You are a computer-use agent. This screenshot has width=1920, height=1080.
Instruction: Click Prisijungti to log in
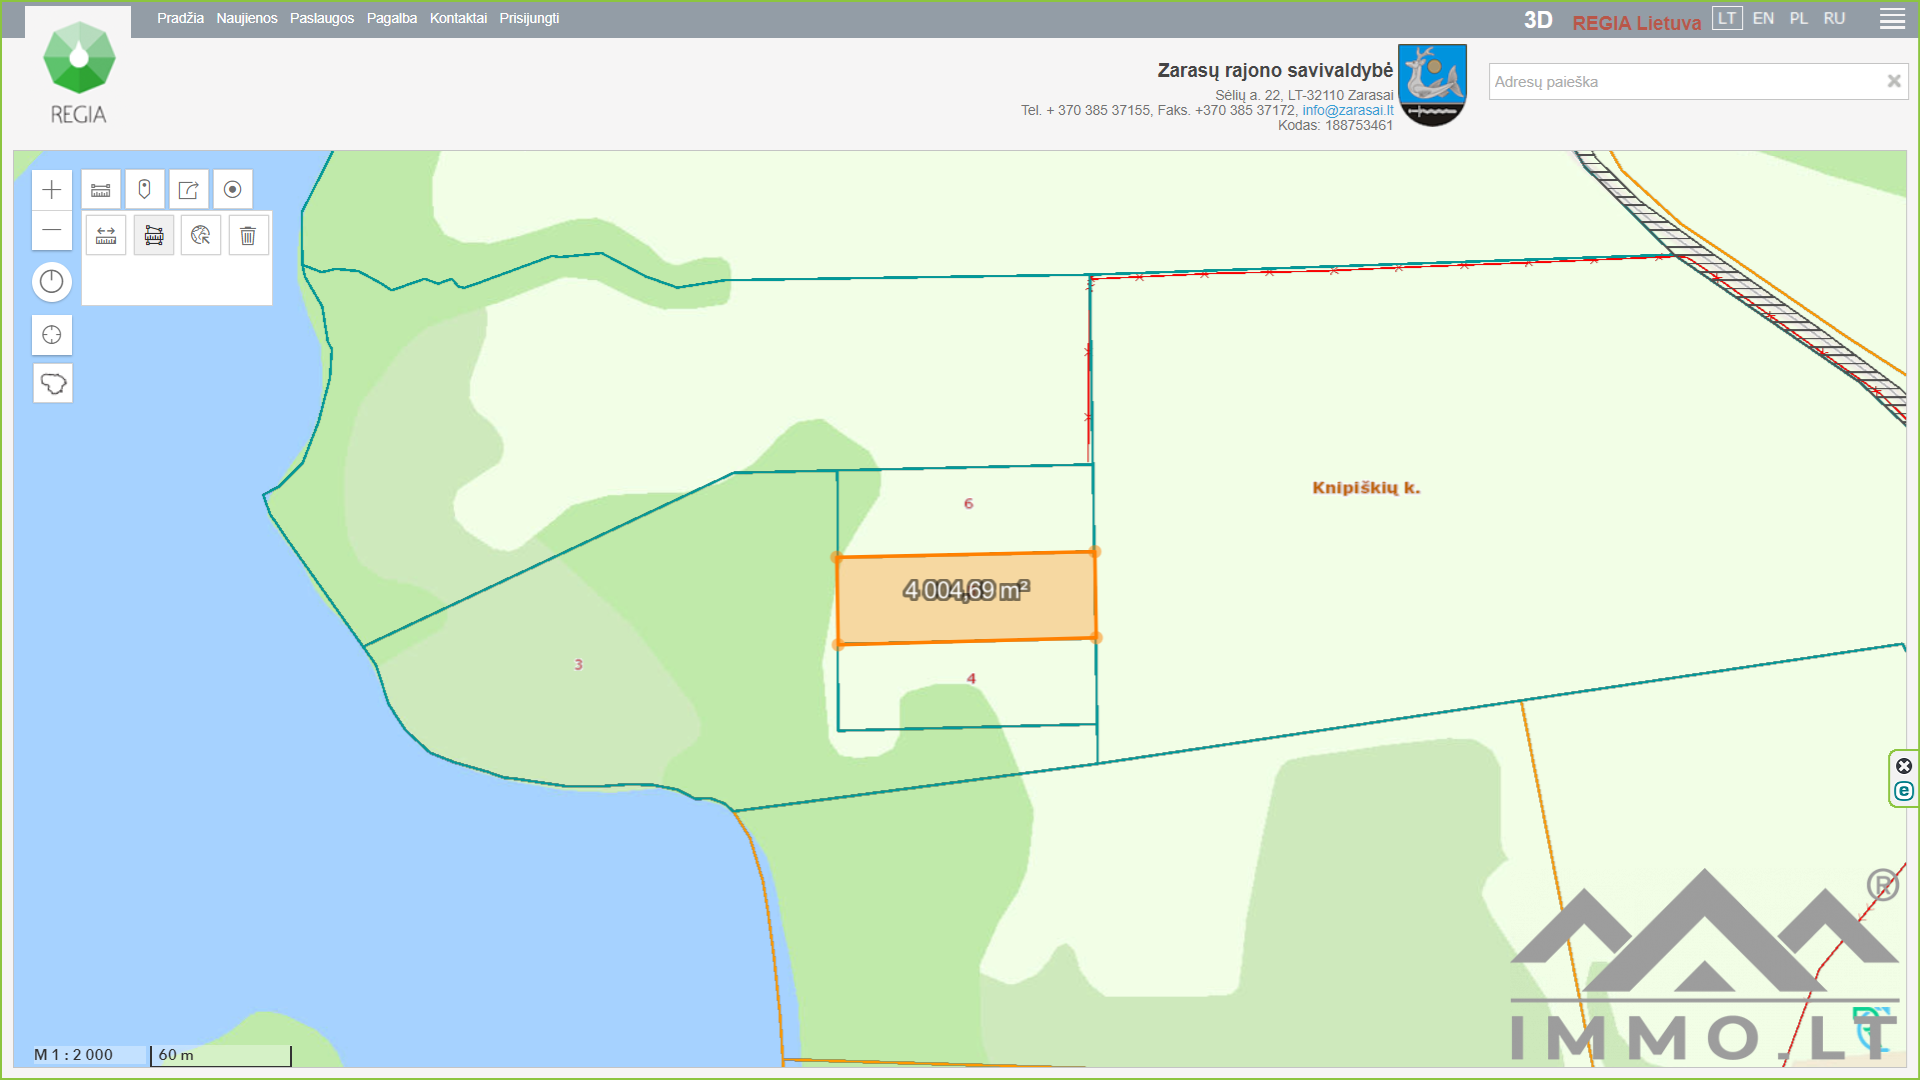[x=529, y=18]
